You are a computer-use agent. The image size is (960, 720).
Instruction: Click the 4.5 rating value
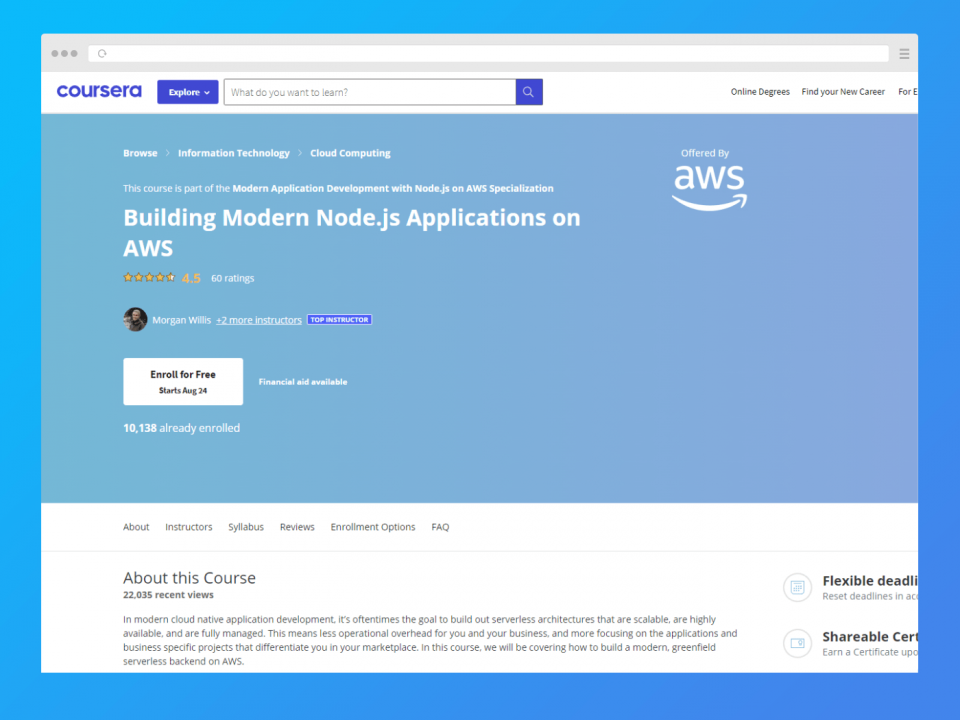pyautogui.click(x=191, y=278)
